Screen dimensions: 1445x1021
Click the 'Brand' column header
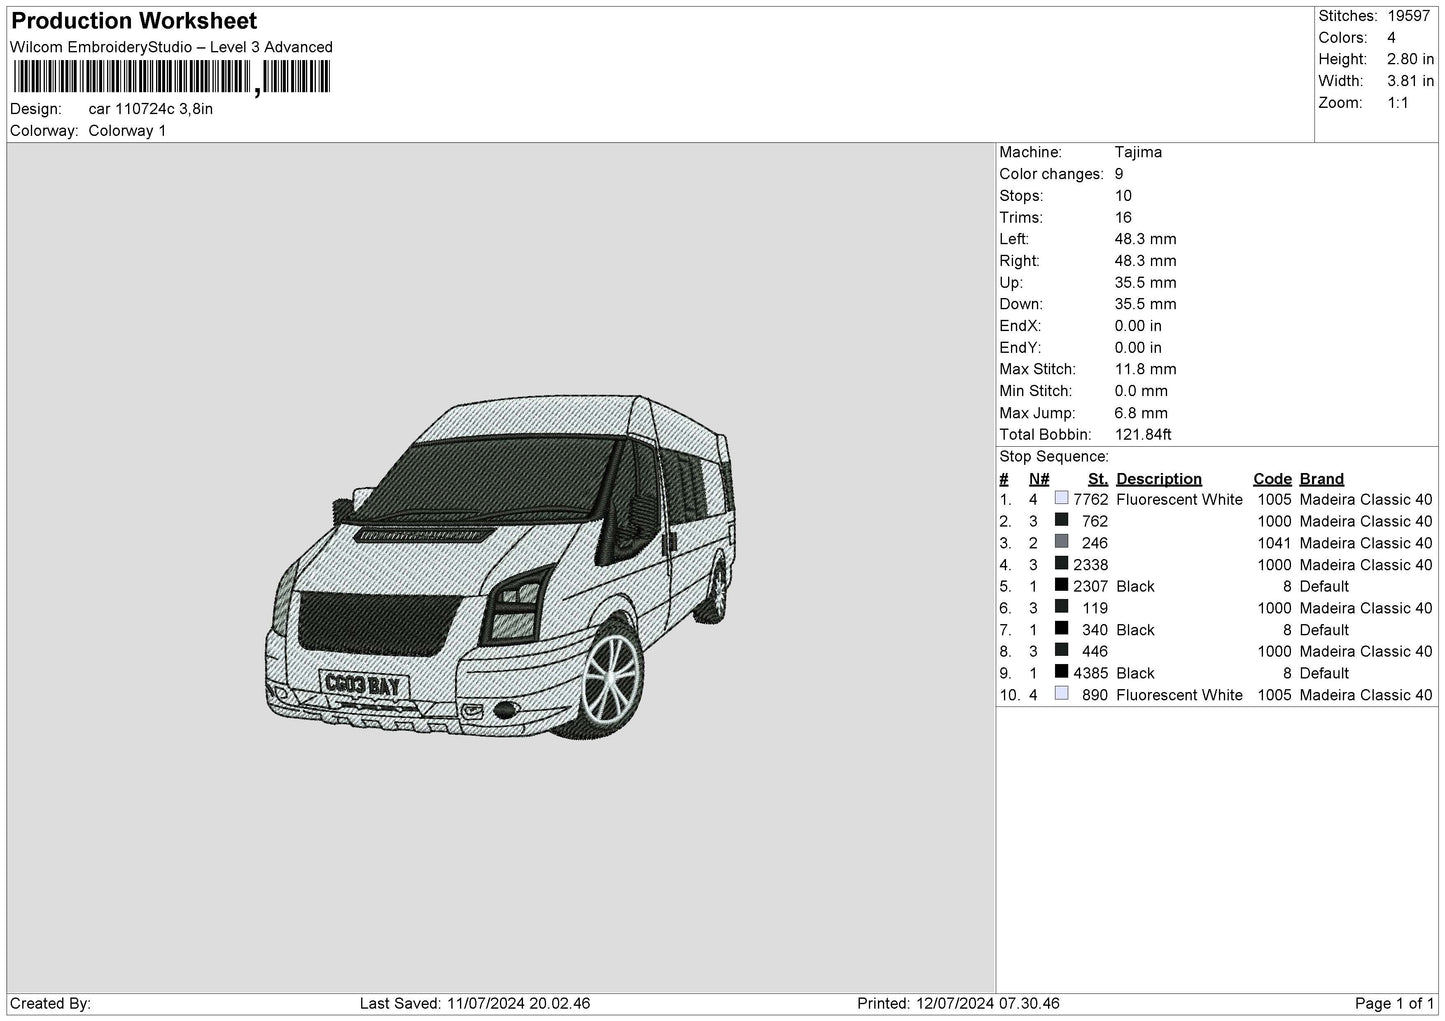(x=1322, y=479)
